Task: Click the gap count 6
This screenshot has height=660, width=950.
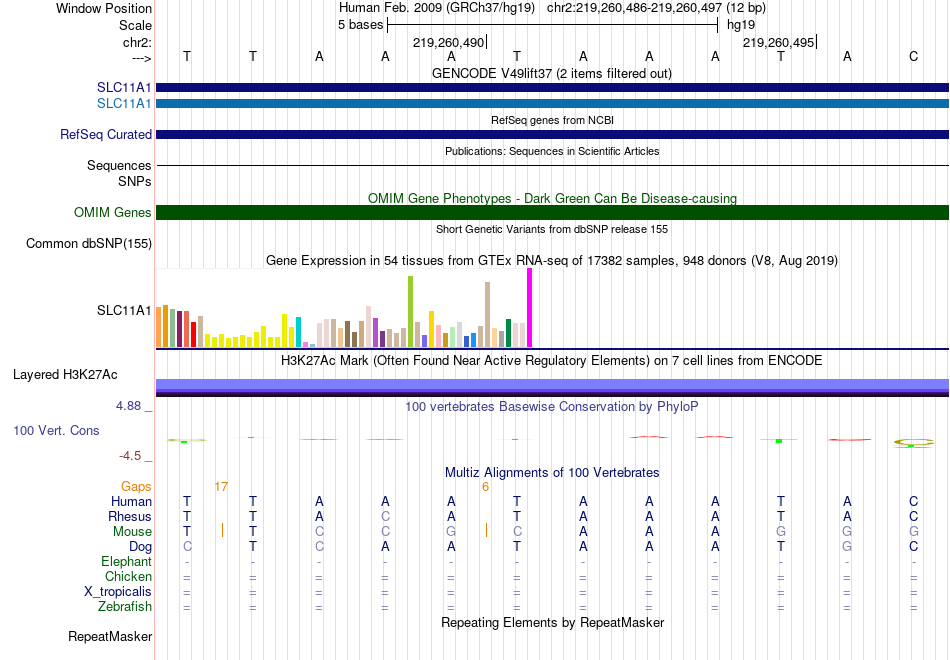Action: 485,487
